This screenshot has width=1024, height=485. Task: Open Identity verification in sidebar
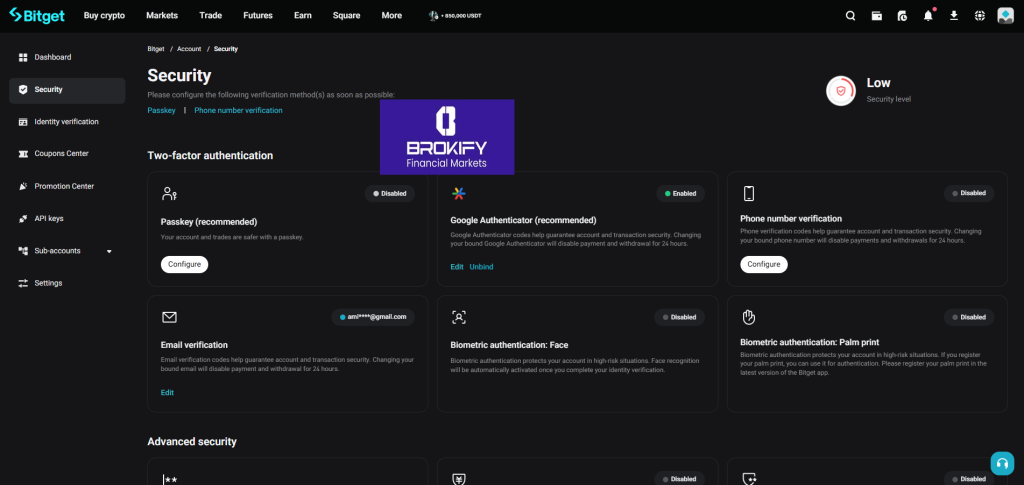point(66,122)
